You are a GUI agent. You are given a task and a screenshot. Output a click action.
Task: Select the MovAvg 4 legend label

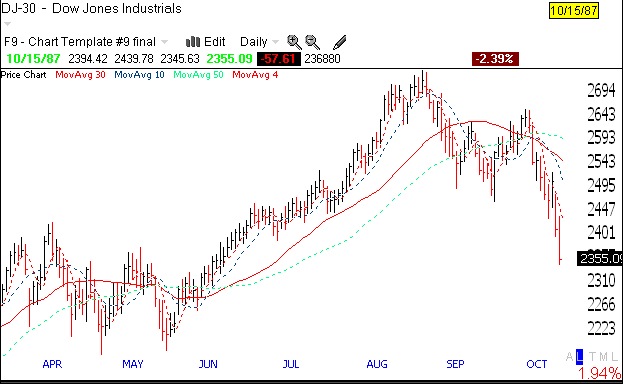pos(255,75)
